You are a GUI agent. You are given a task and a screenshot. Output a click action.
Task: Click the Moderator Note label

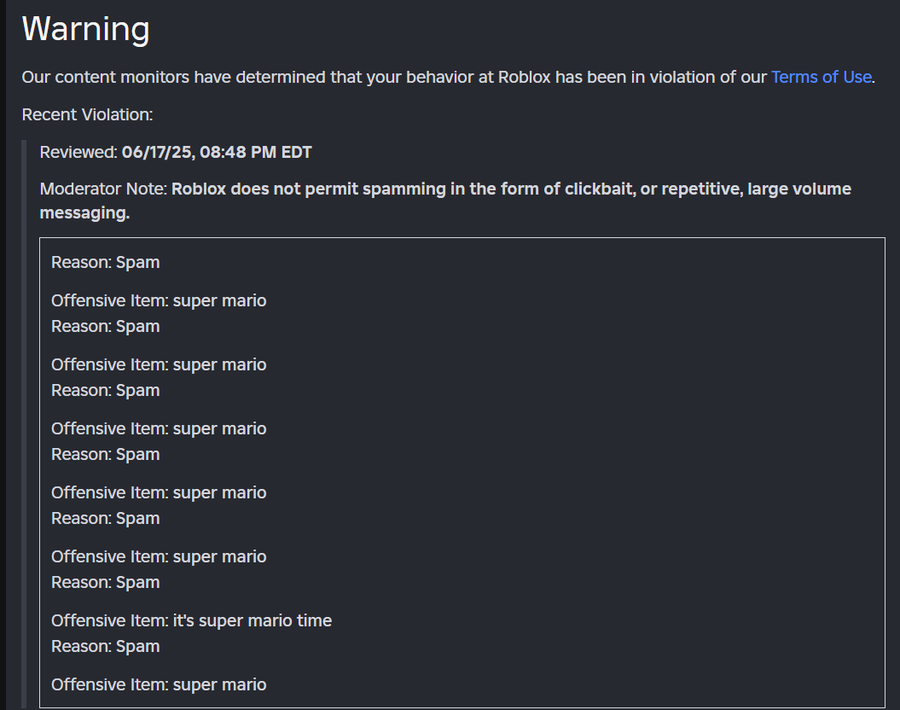103,189
